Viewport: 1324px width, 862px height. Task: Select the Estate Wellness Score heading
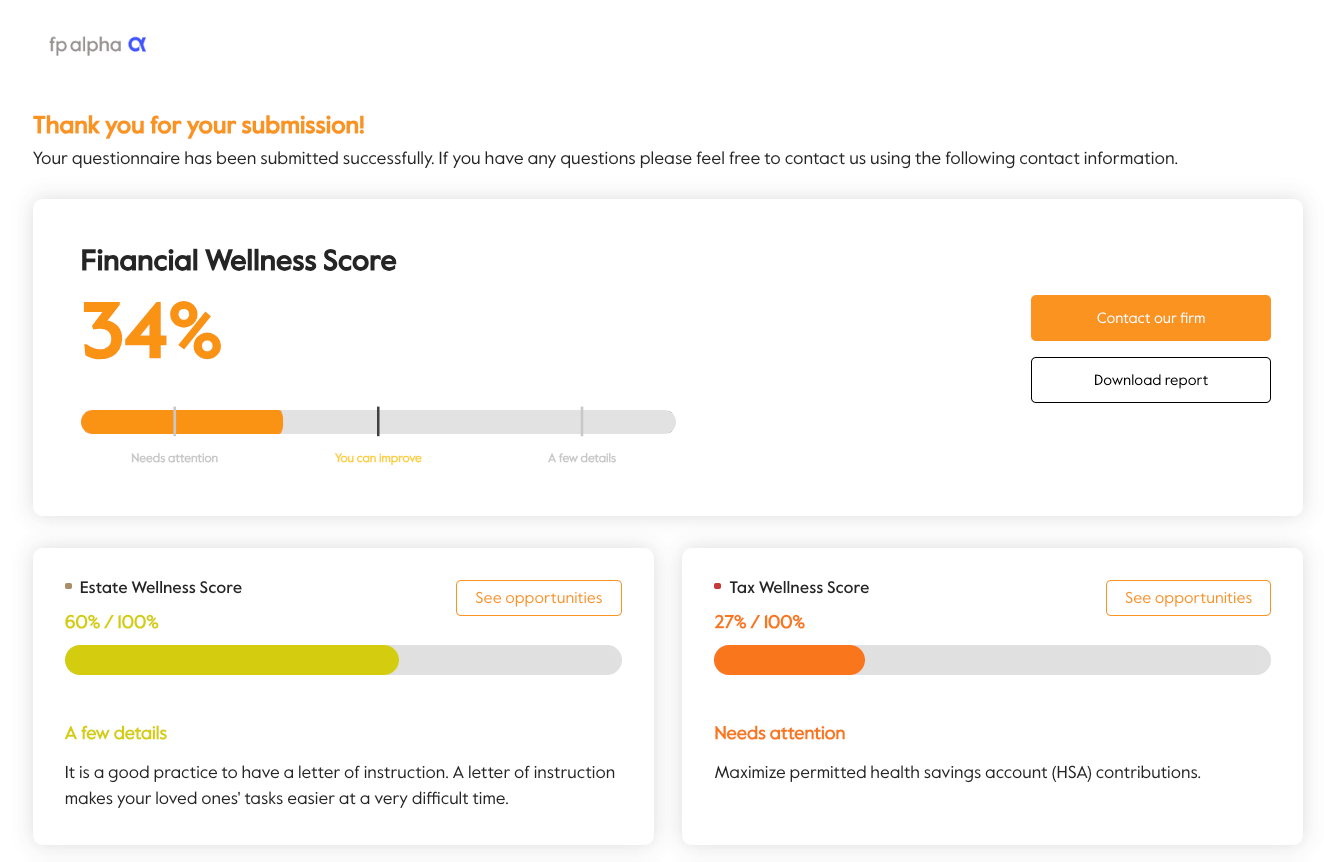pyautogui.click(x=161, y=587)
